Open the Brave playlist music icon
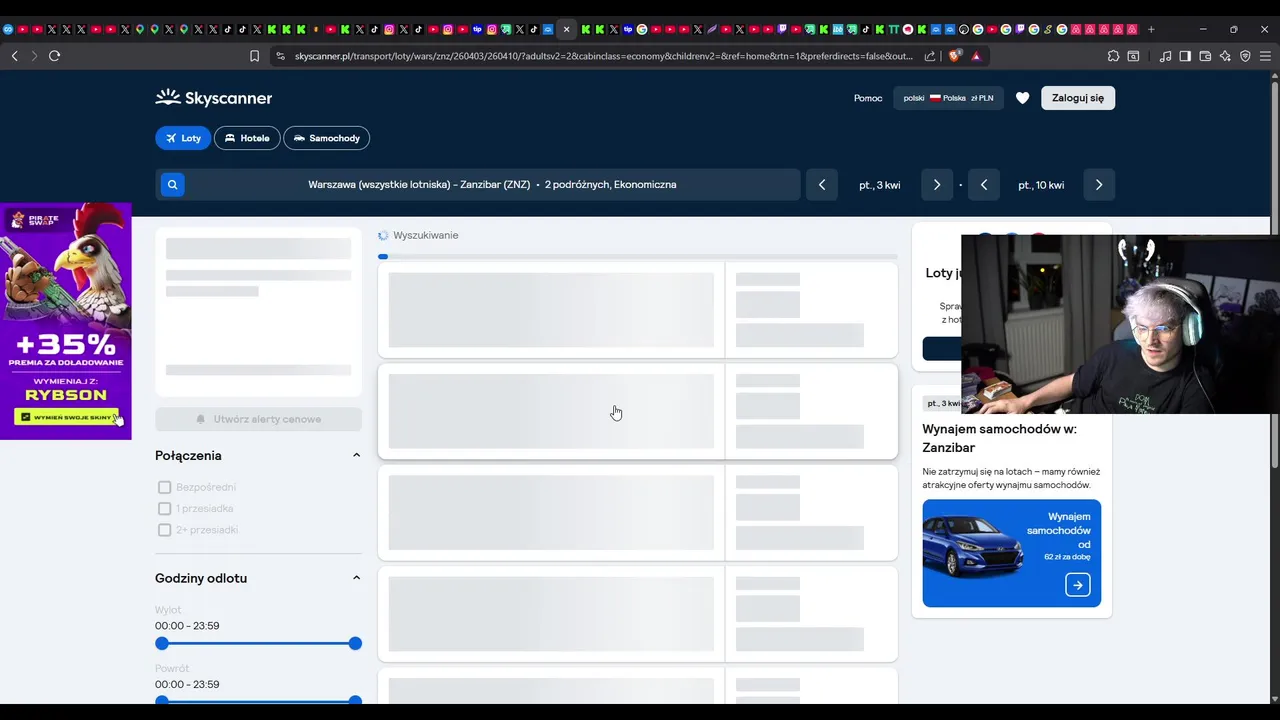The image size is (1280, 720). click(x=1165, y=56)
